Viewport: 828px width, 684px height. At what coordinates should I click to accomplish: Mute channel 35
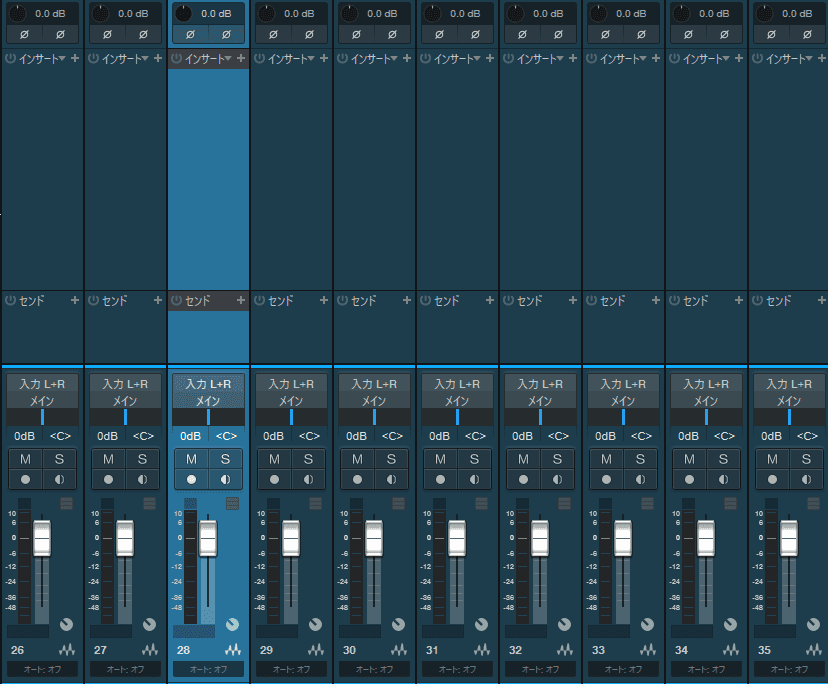[x=772, y=459]
